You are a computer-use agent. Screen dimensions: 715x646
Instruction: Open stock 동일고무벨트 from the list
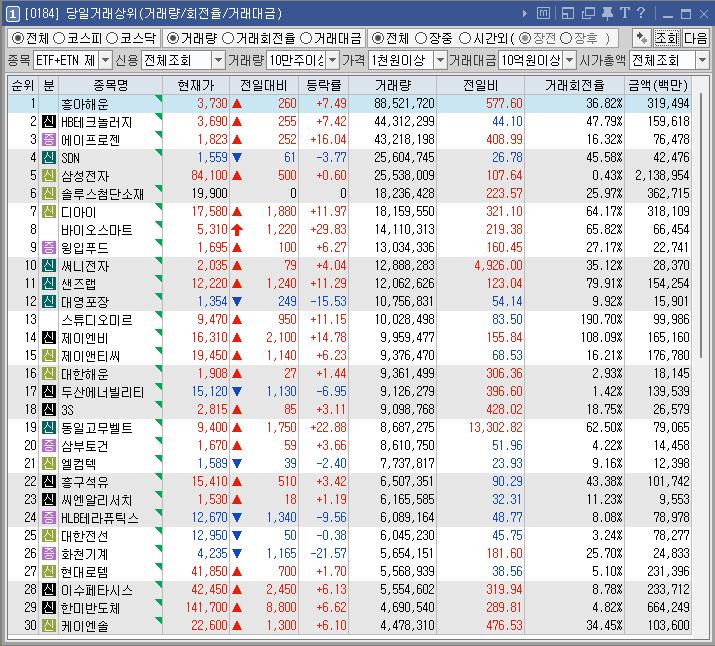[97, 428]
